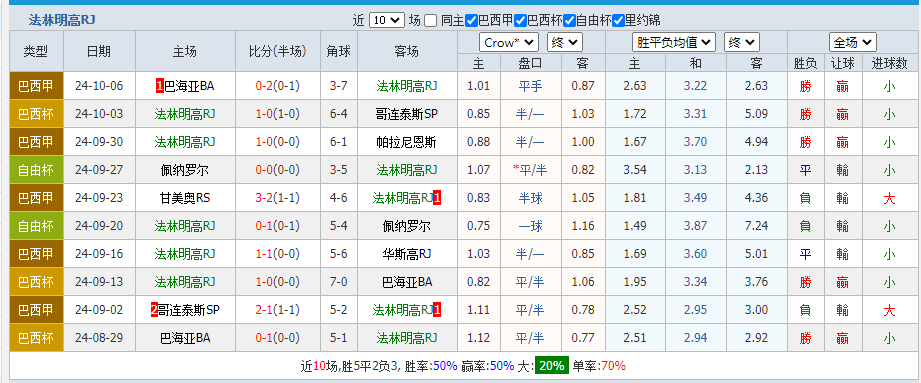Uncheck the 自由杯 league filter
Viewport: 921px width, 383px height.
(569, 21)
